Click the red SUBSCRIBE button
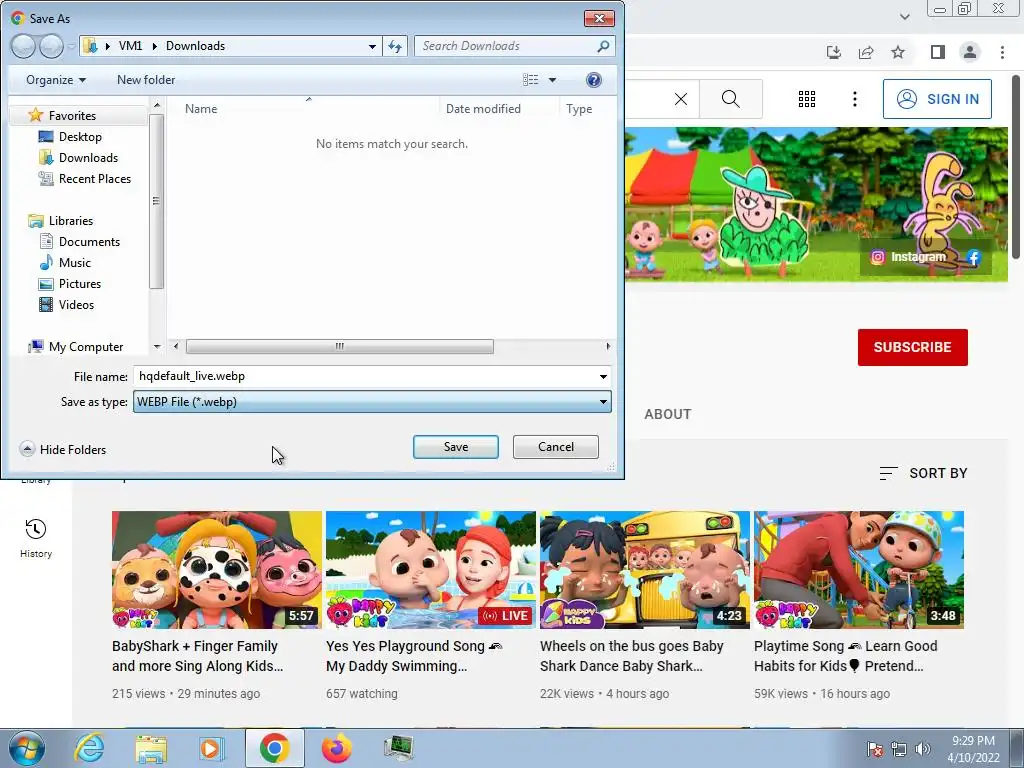 912,347
